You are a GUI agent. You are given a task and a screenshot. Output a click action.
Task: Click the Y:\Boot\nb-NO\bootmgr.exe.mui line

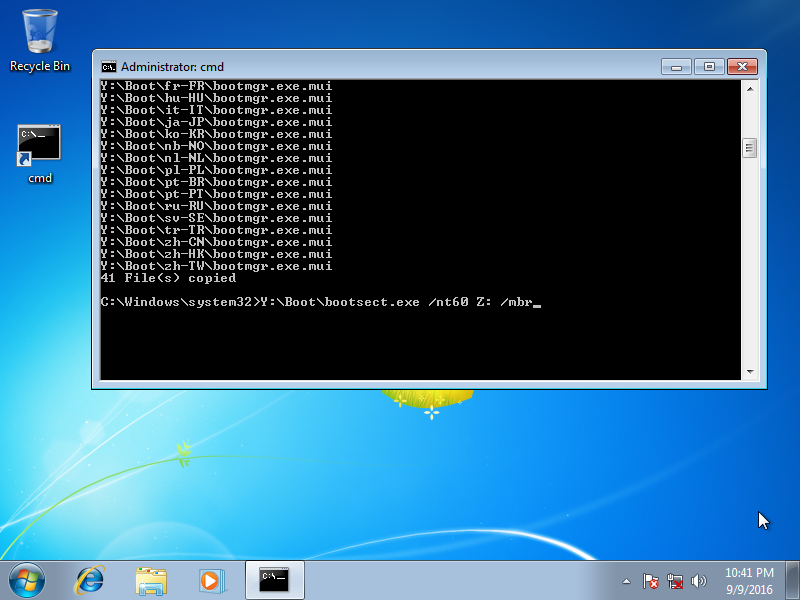pos(216,146)
